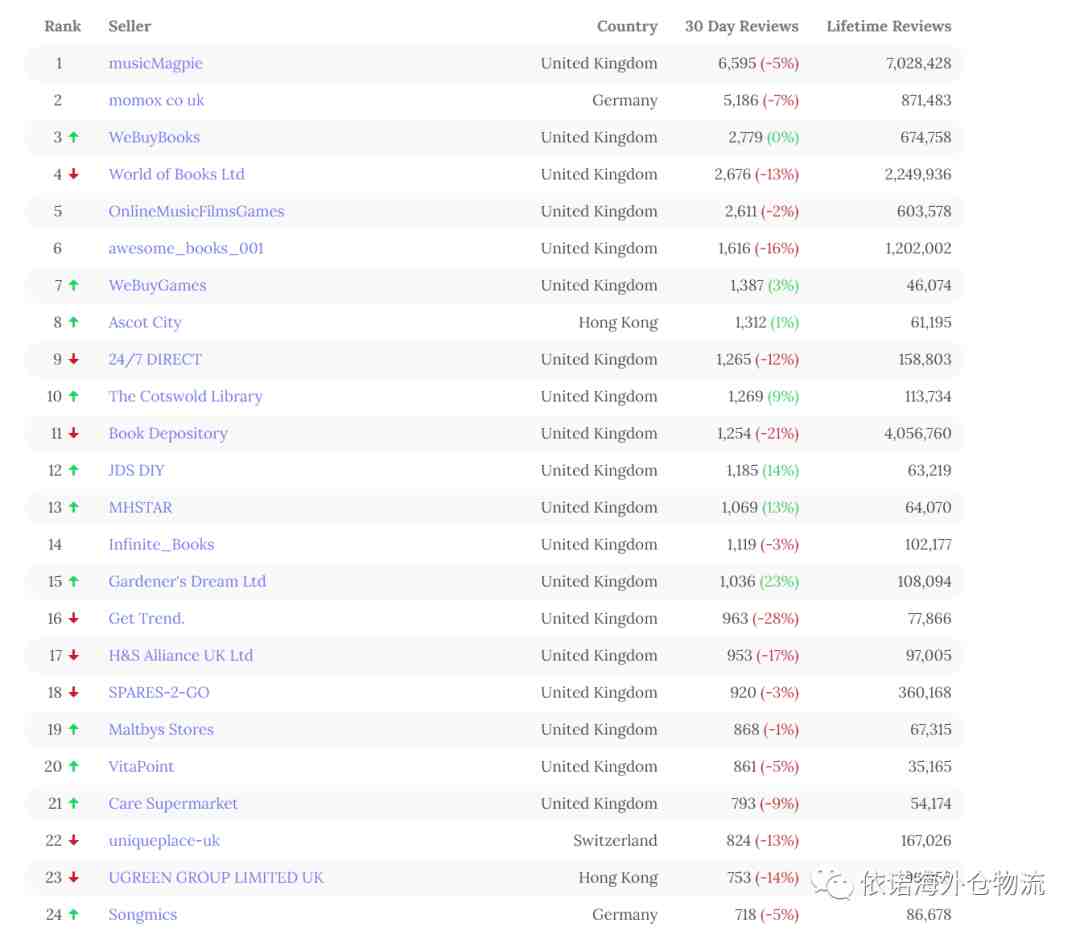Viewport: 1080px width, 931px height.
Task: Click the up arrow in the JDS DIY row
Action: (74, 470)
